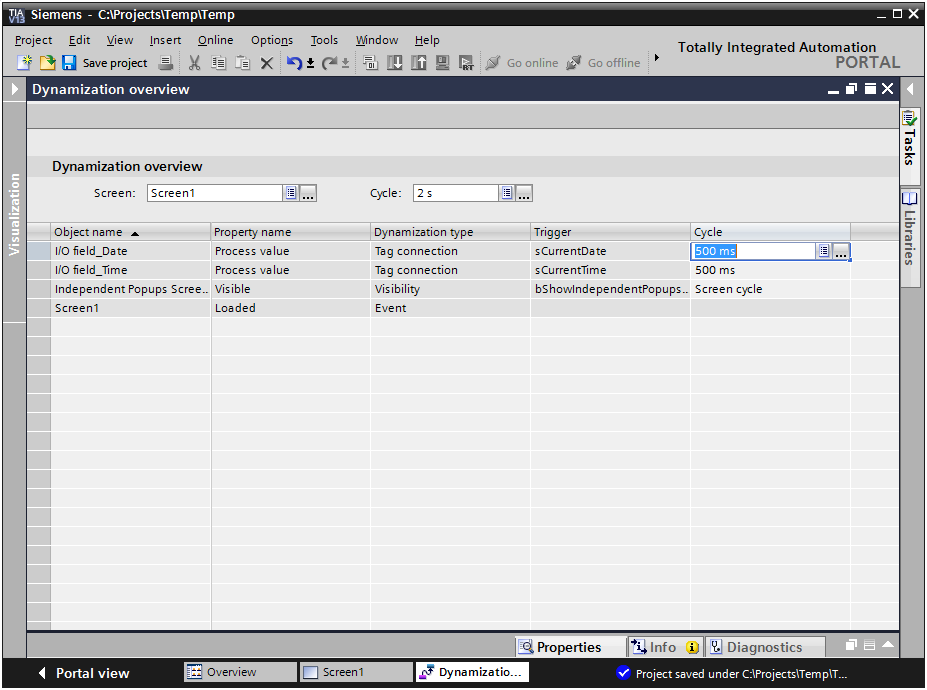
Task: Switch to the Screen1 editor tab
Action: pos(356,672)
